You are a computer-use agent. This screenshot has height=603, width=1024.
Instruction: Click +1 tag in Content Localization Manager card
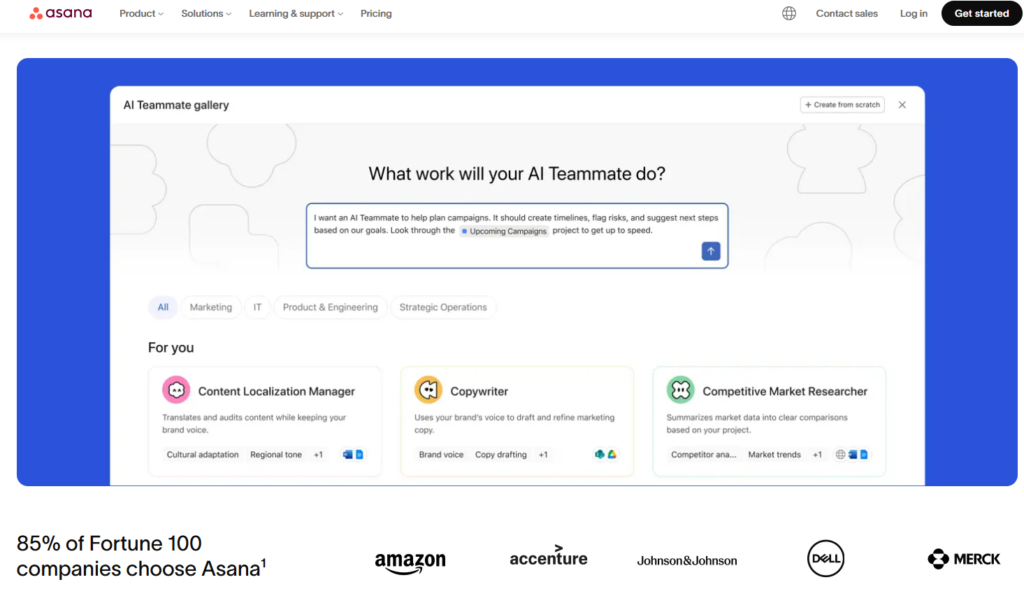pos(318,455)
